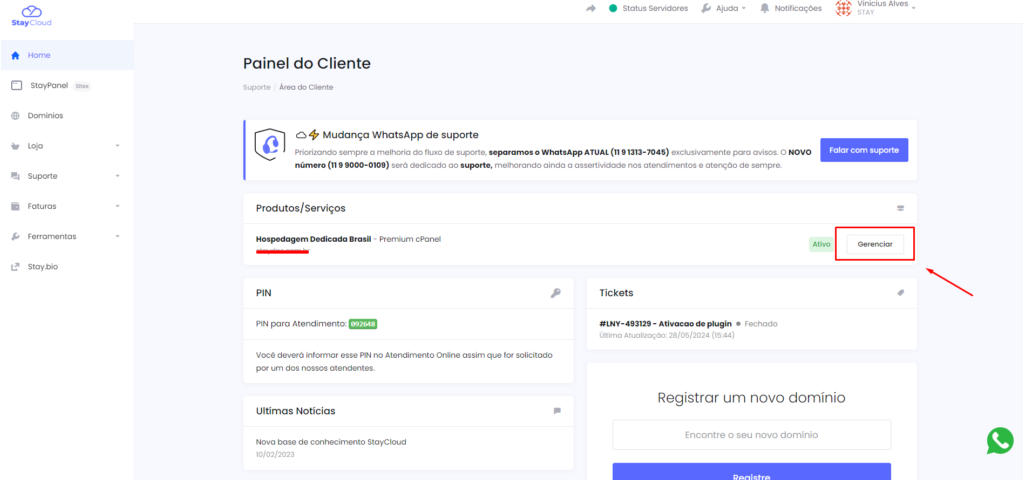Click the green PIN code 092648

[x=363, y=323]
